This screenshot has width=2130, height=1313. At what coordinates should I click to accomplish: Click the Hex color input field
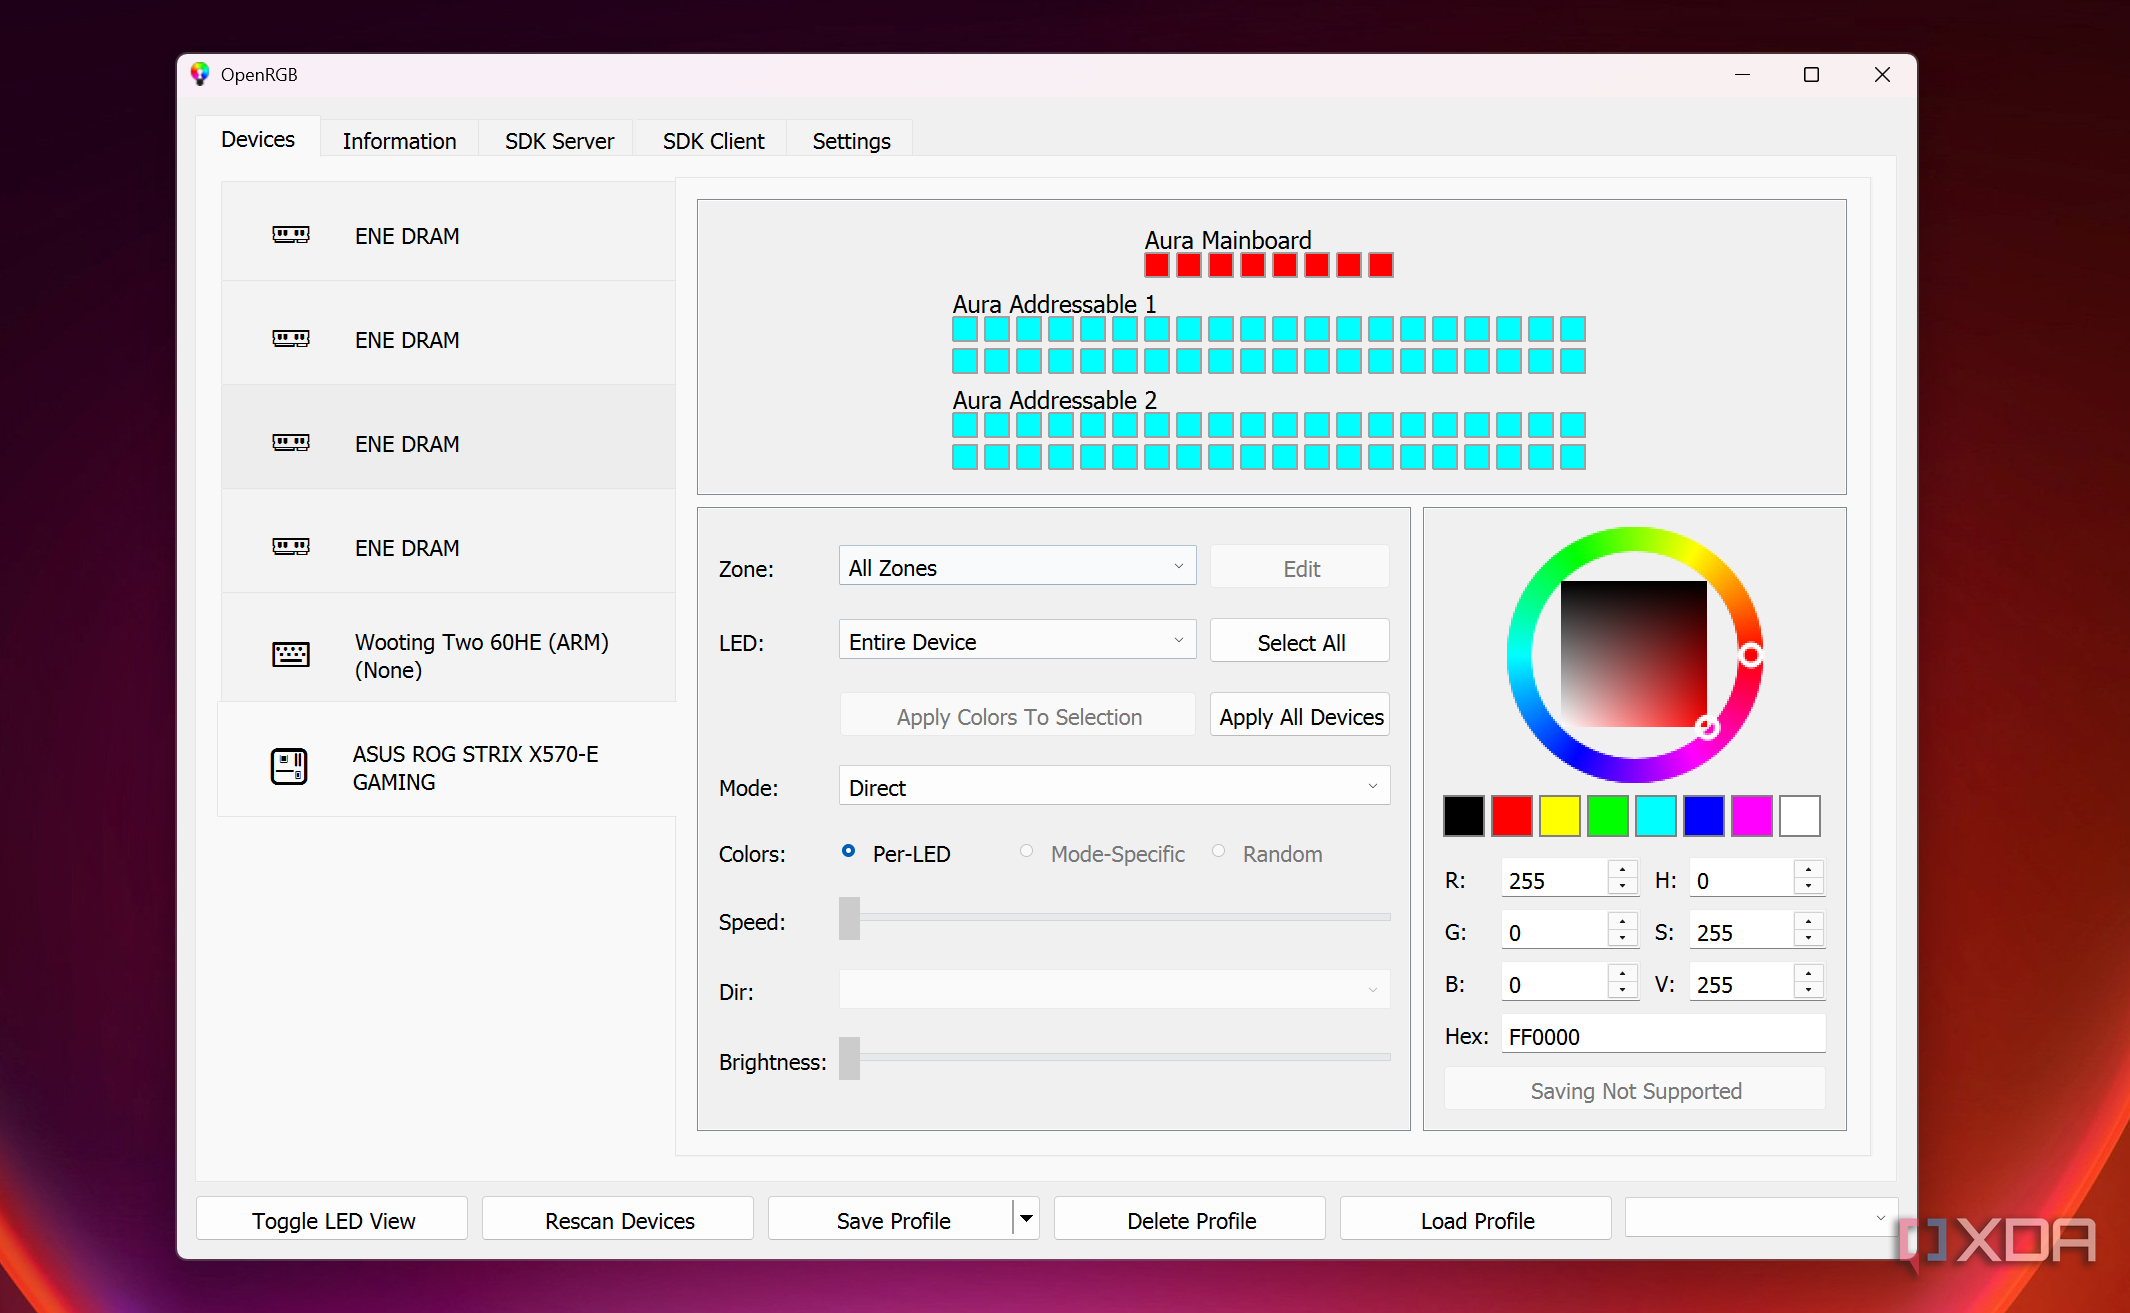point(1662,1036)
